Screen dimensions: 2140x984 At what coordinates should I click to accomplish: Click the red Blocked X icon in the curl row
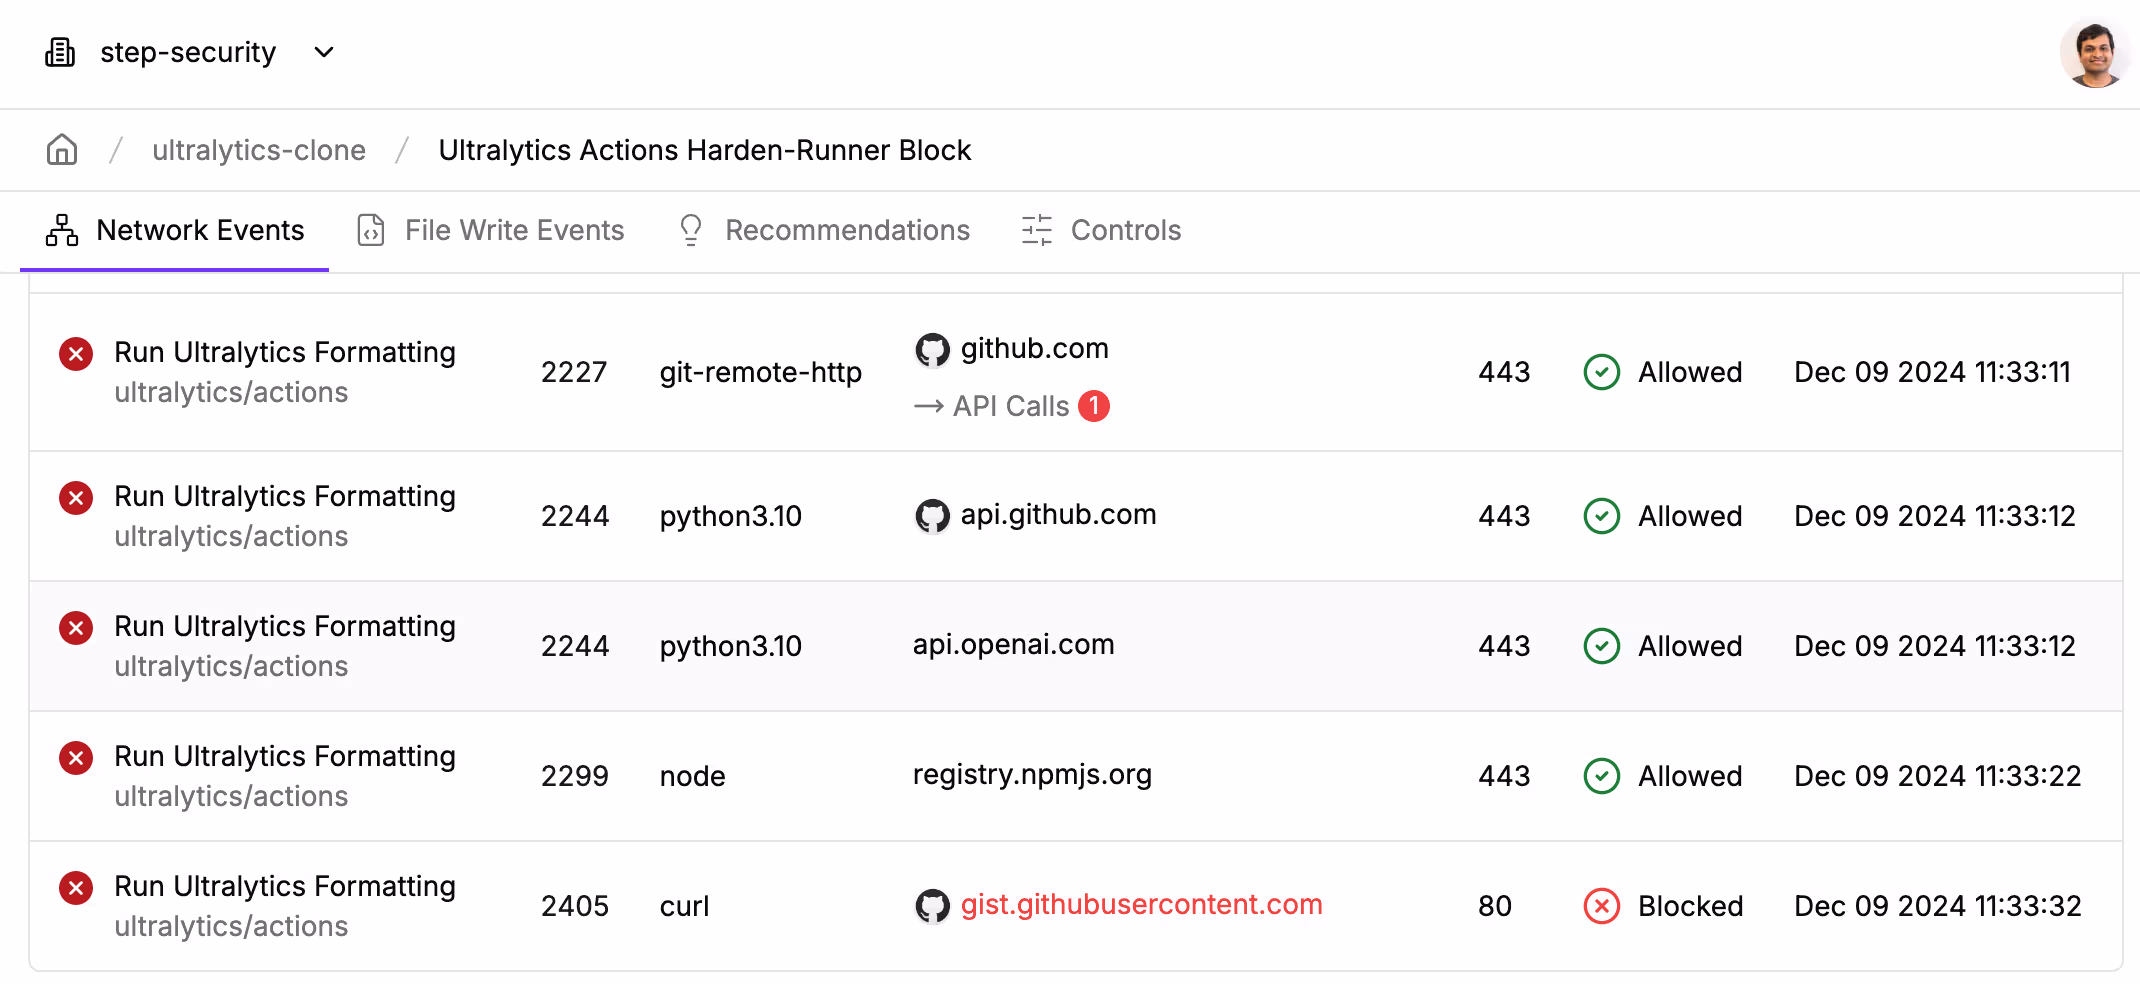coord(1602,906)
